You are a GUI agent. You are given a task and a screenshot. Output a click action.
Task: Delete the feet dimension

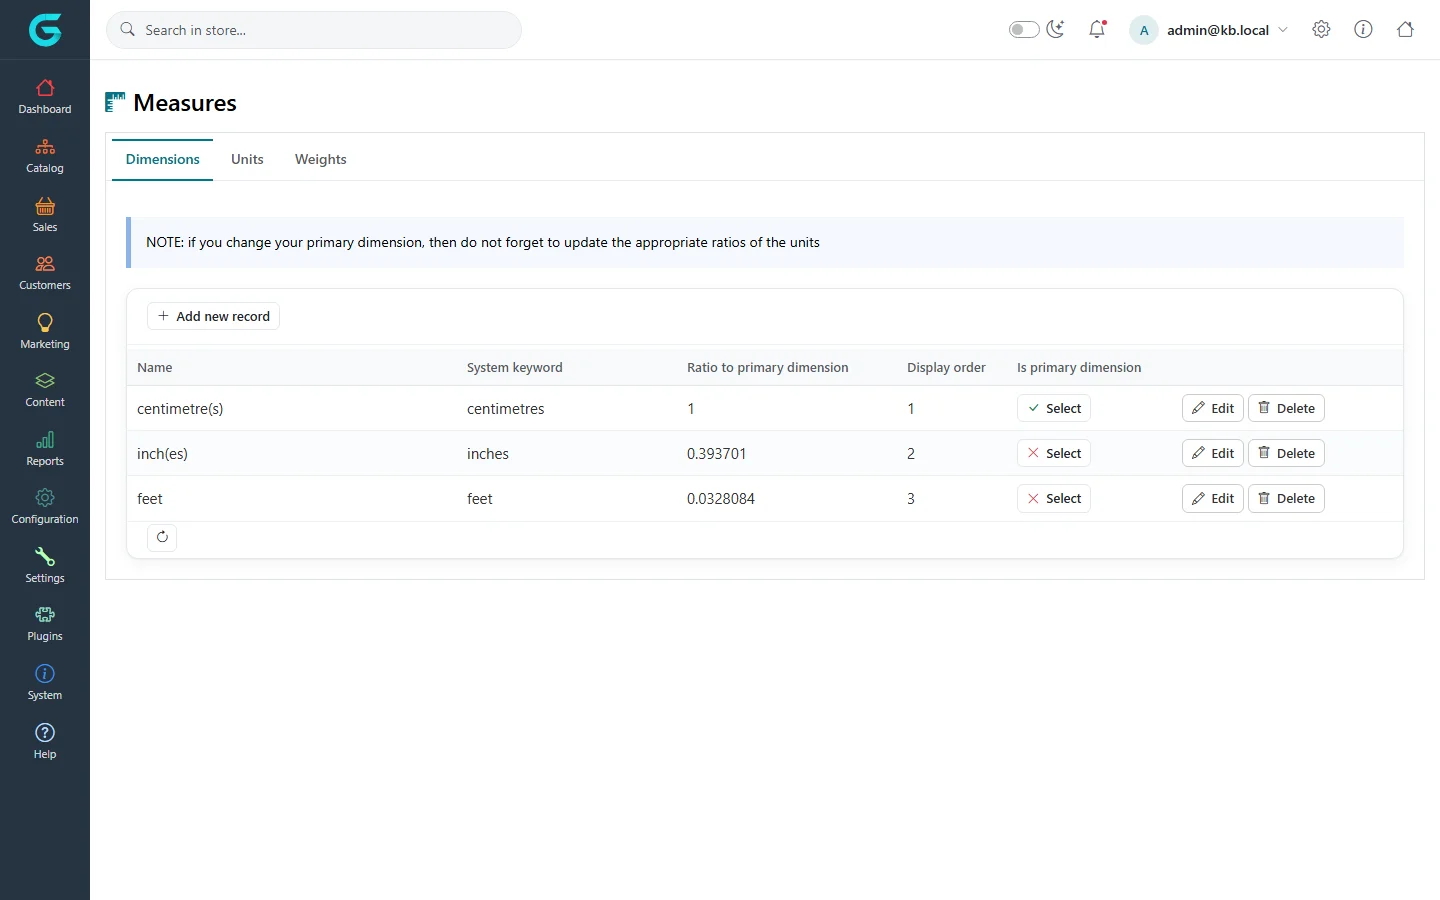1286,498
